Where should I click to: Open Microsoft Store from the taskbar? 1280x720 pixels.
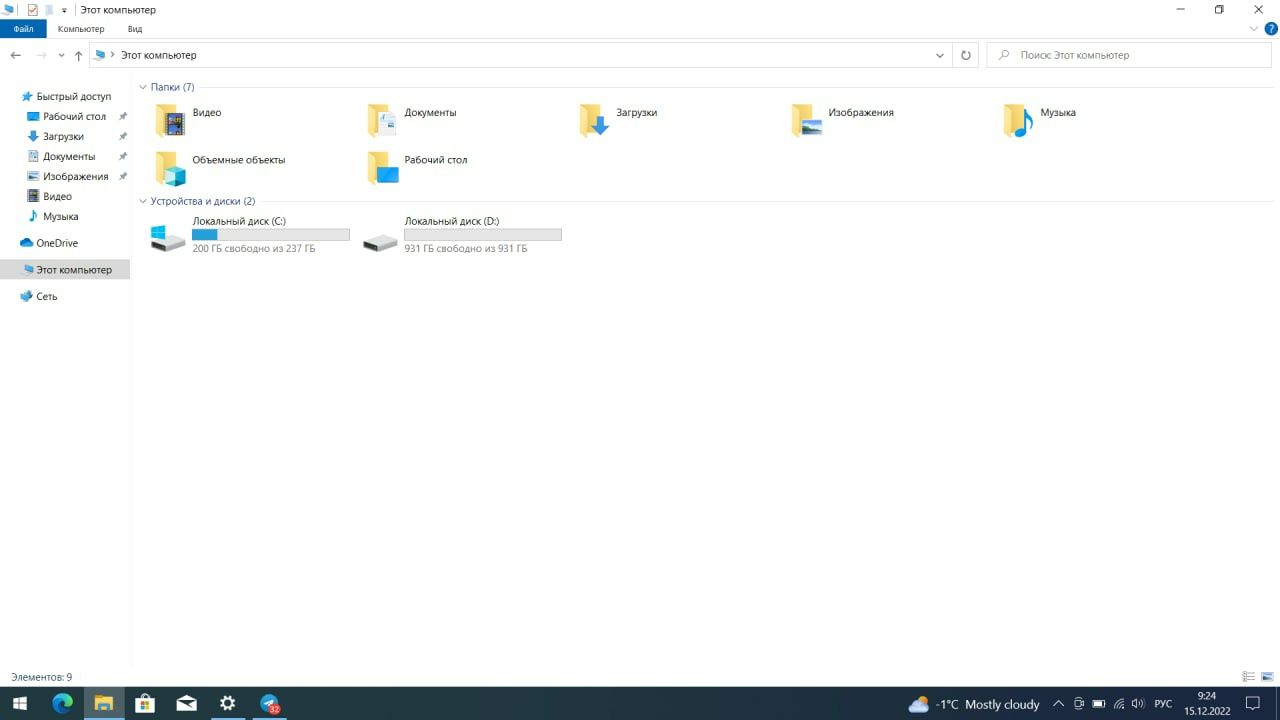coord(145,703)
